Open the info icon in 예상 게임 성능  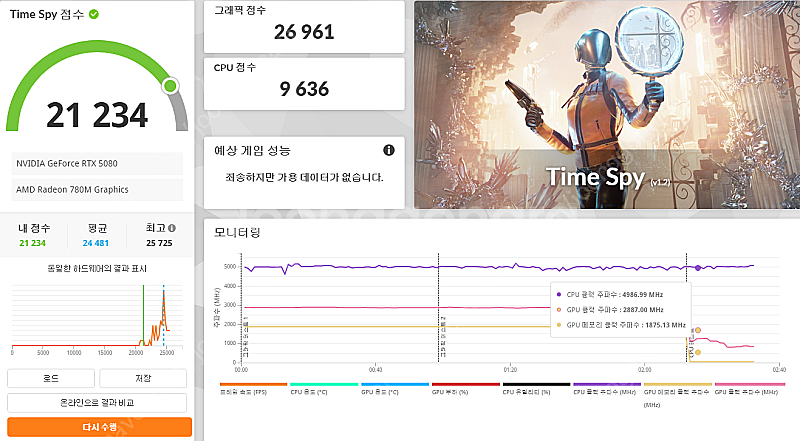point(389,150)
